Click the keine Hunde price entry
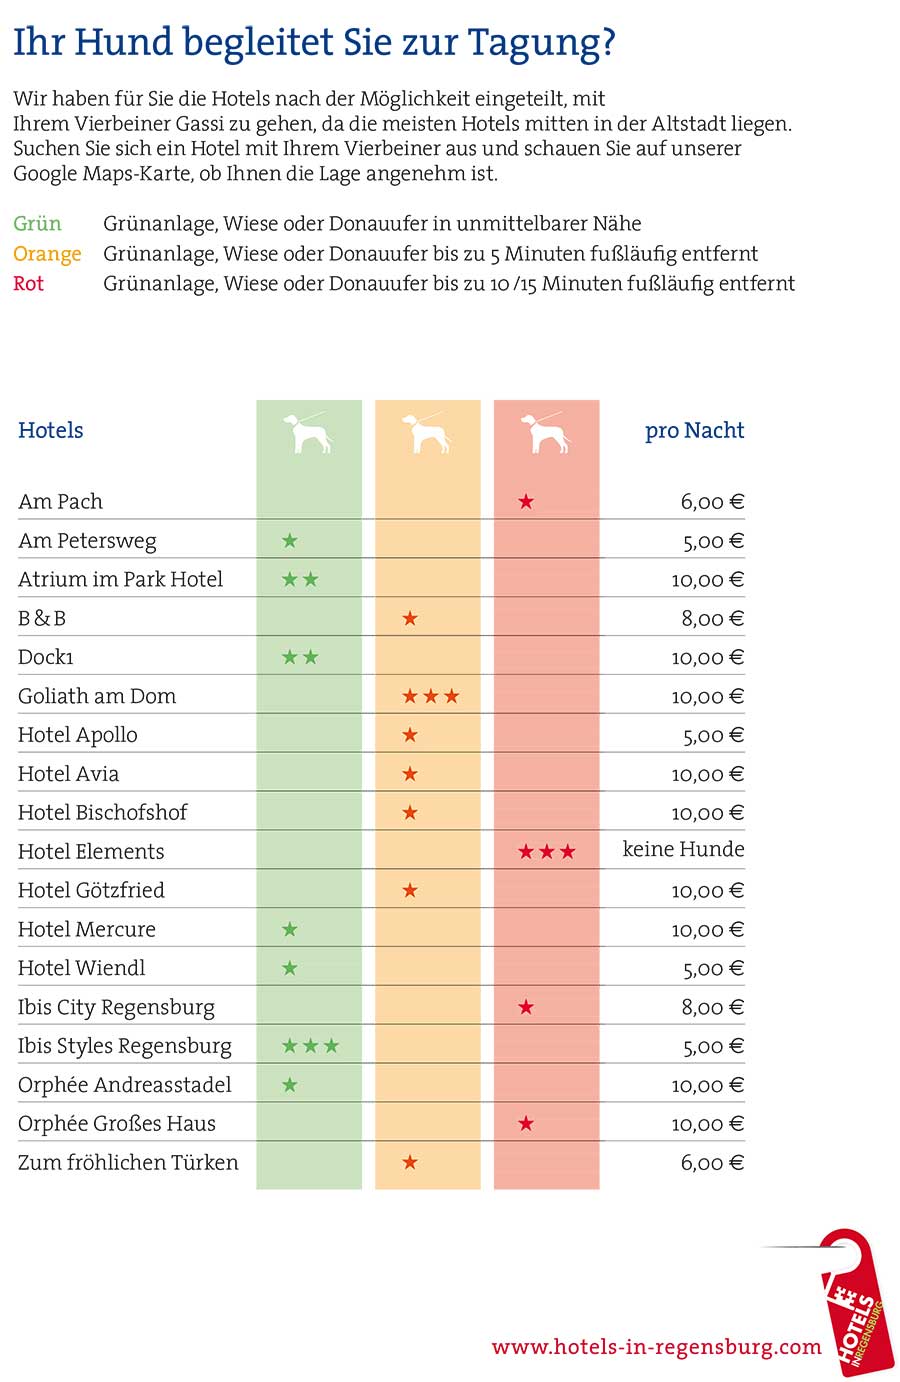Image resolution: width=900 pixels, height=1382 pixels. point(683,849)
